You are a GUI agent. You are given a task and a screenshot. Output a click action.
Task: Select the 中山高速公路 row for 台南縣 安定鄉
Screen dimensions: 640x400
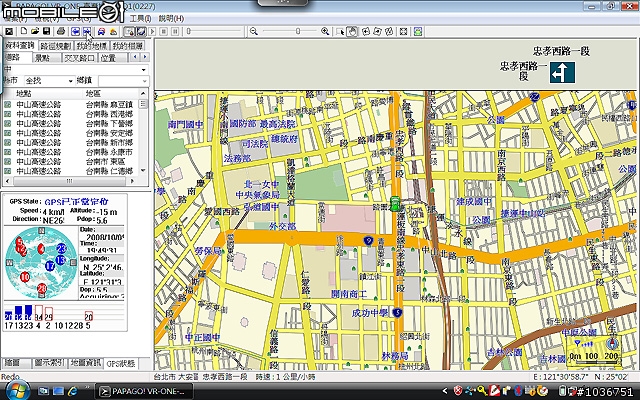click(71, 133)
